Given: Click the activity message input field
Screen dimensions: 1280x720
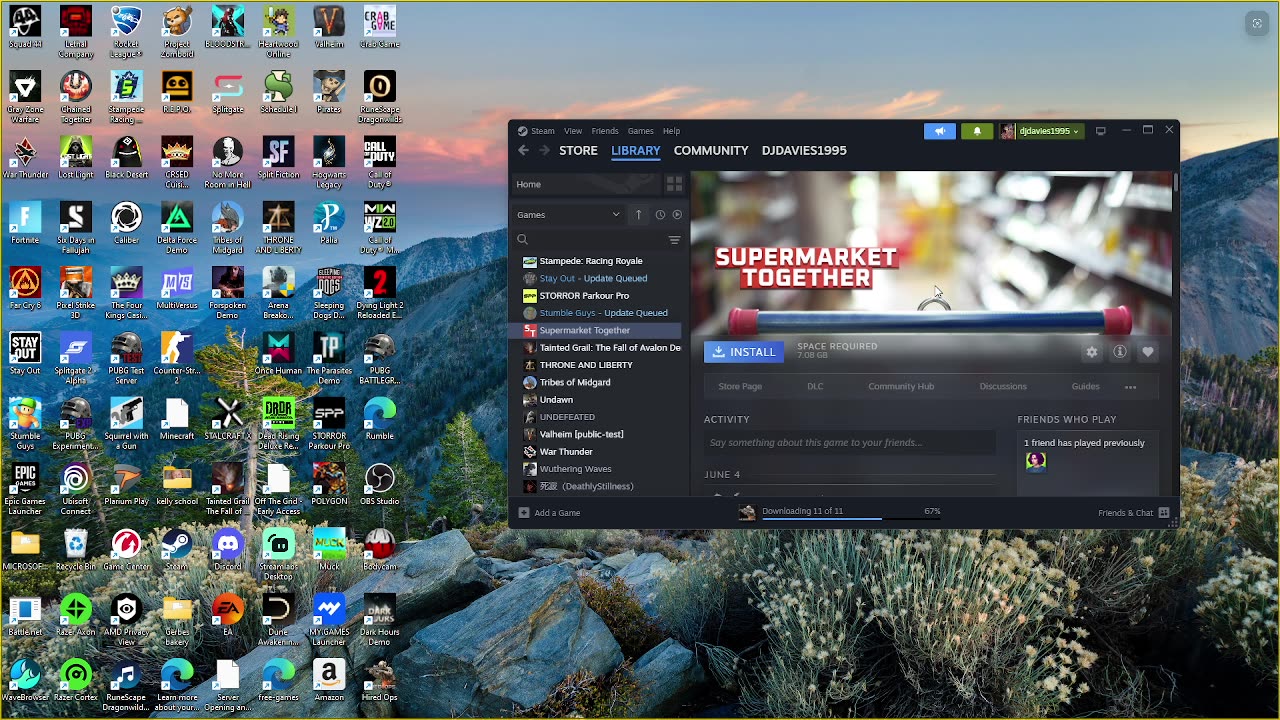Looking at the screenshot, I should pyautogui.click(x=850, y=443).
